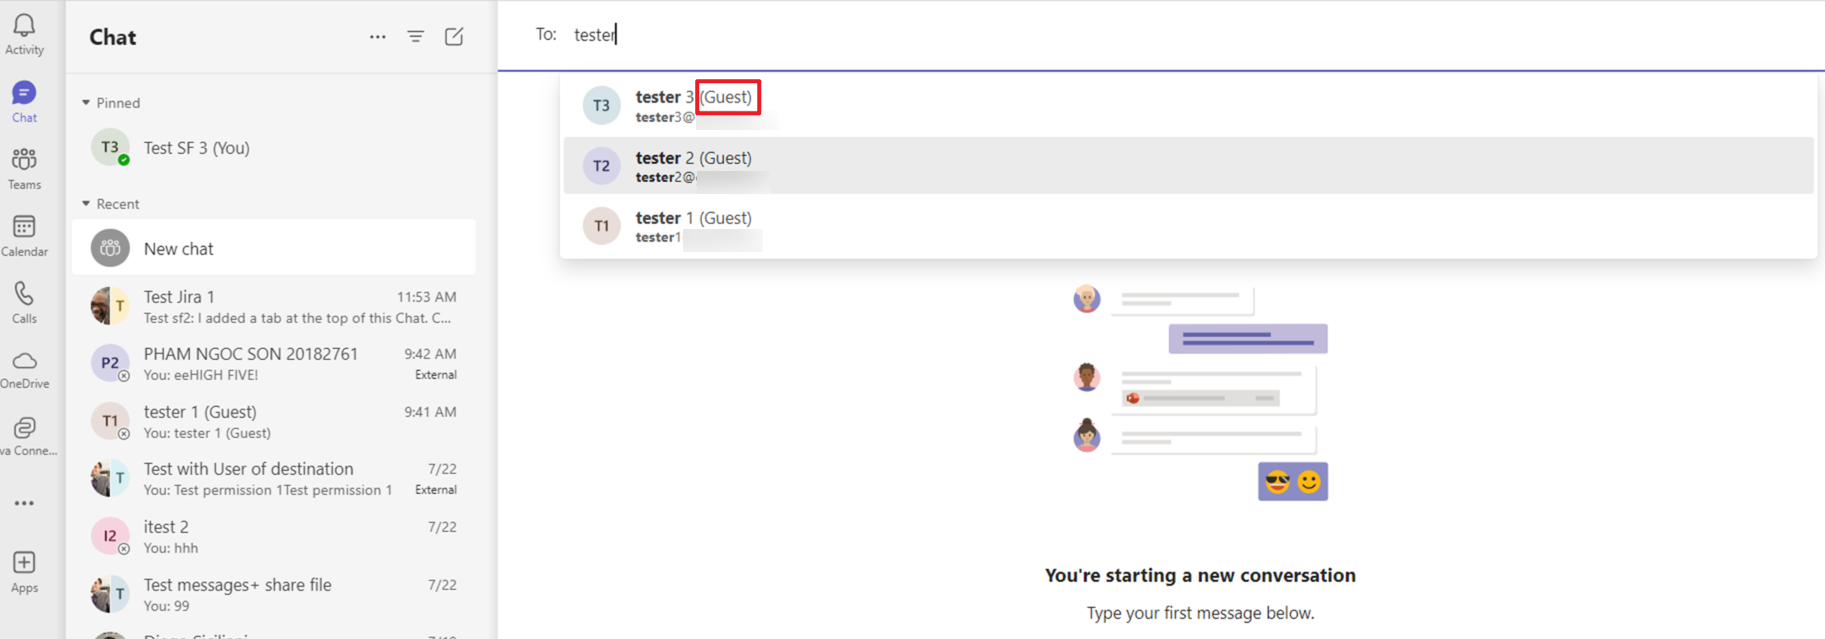Click 'You're starting a new conversation' text
The width and height of the screenshot is (1825, 639).
coord(1200,575)
